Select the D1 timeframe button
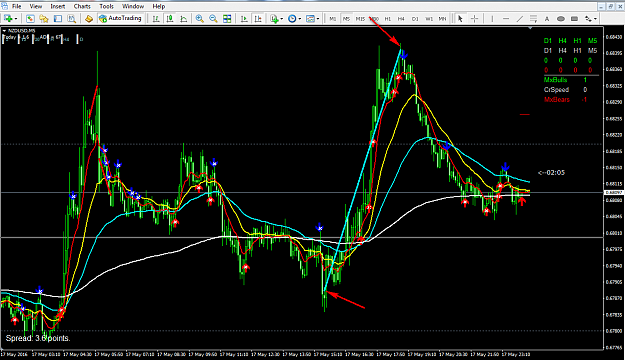Image resolution: width=625 pixels, height=361 pixels. click(415, 19)
